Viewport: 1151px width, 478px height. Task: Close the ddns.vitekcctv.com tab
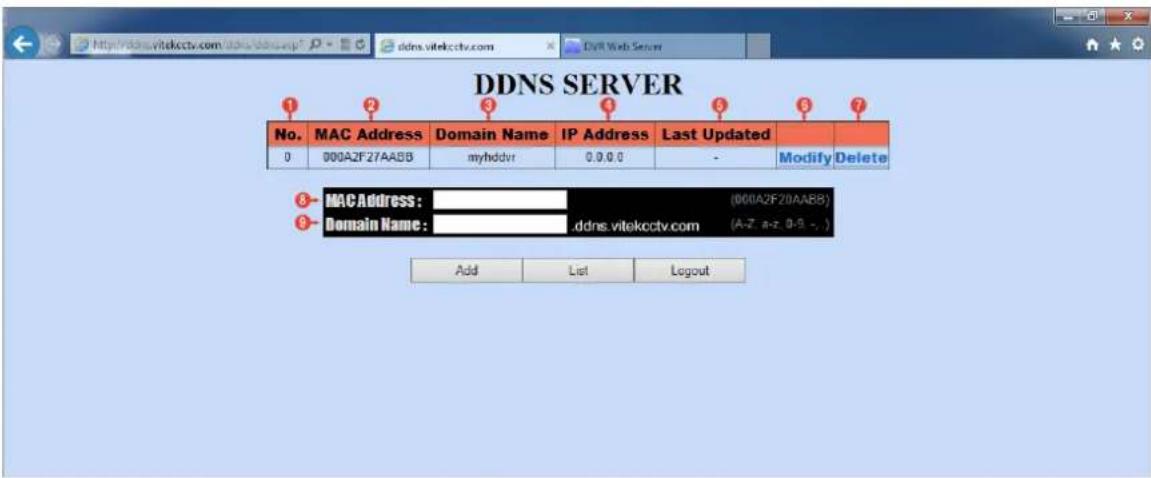pos(550,46)
